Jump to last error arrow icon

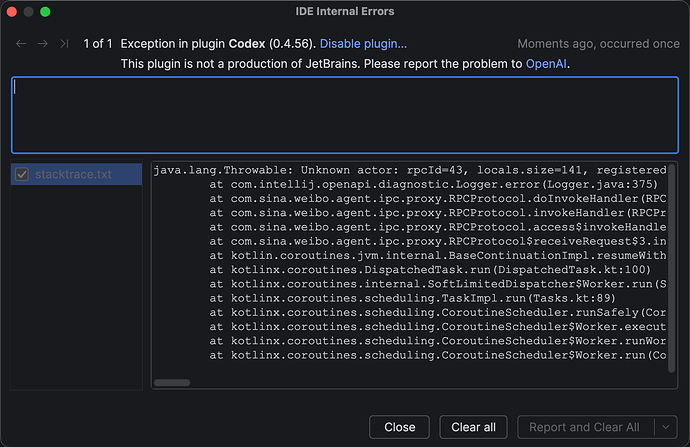(x=64, y=44)
